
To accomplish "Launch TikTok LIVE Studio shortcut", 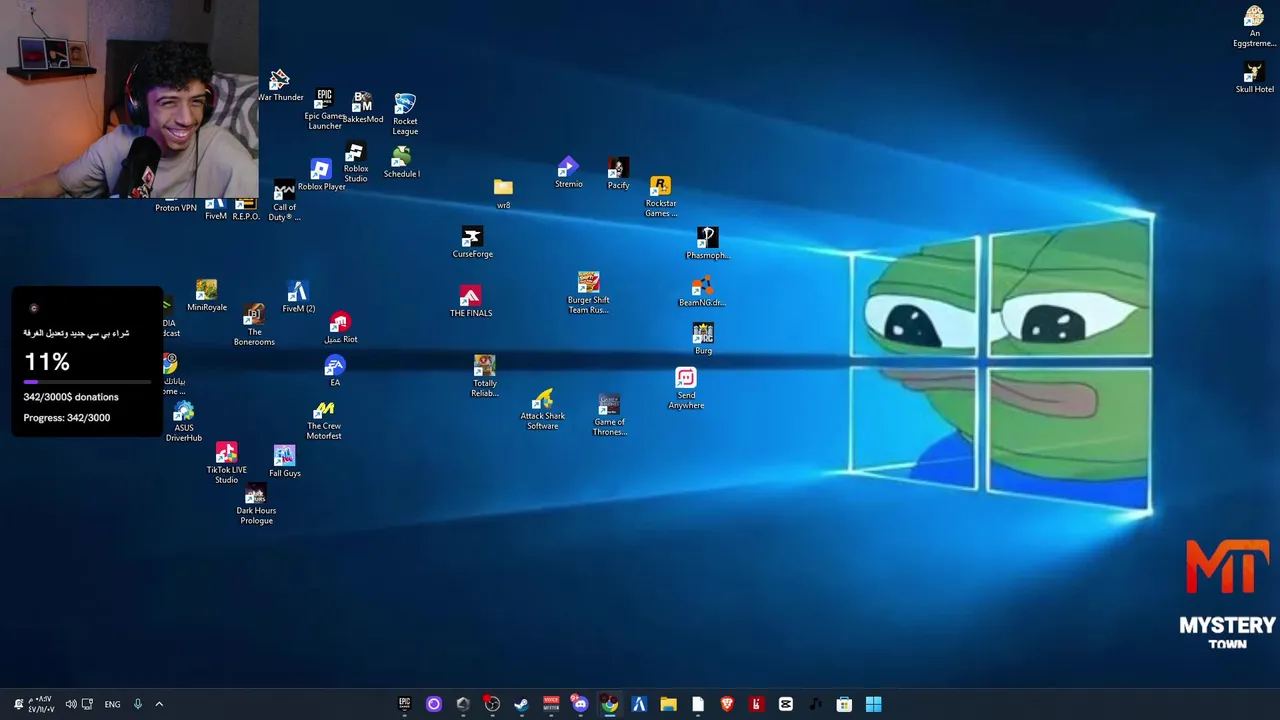I will (x=227, y=464).
